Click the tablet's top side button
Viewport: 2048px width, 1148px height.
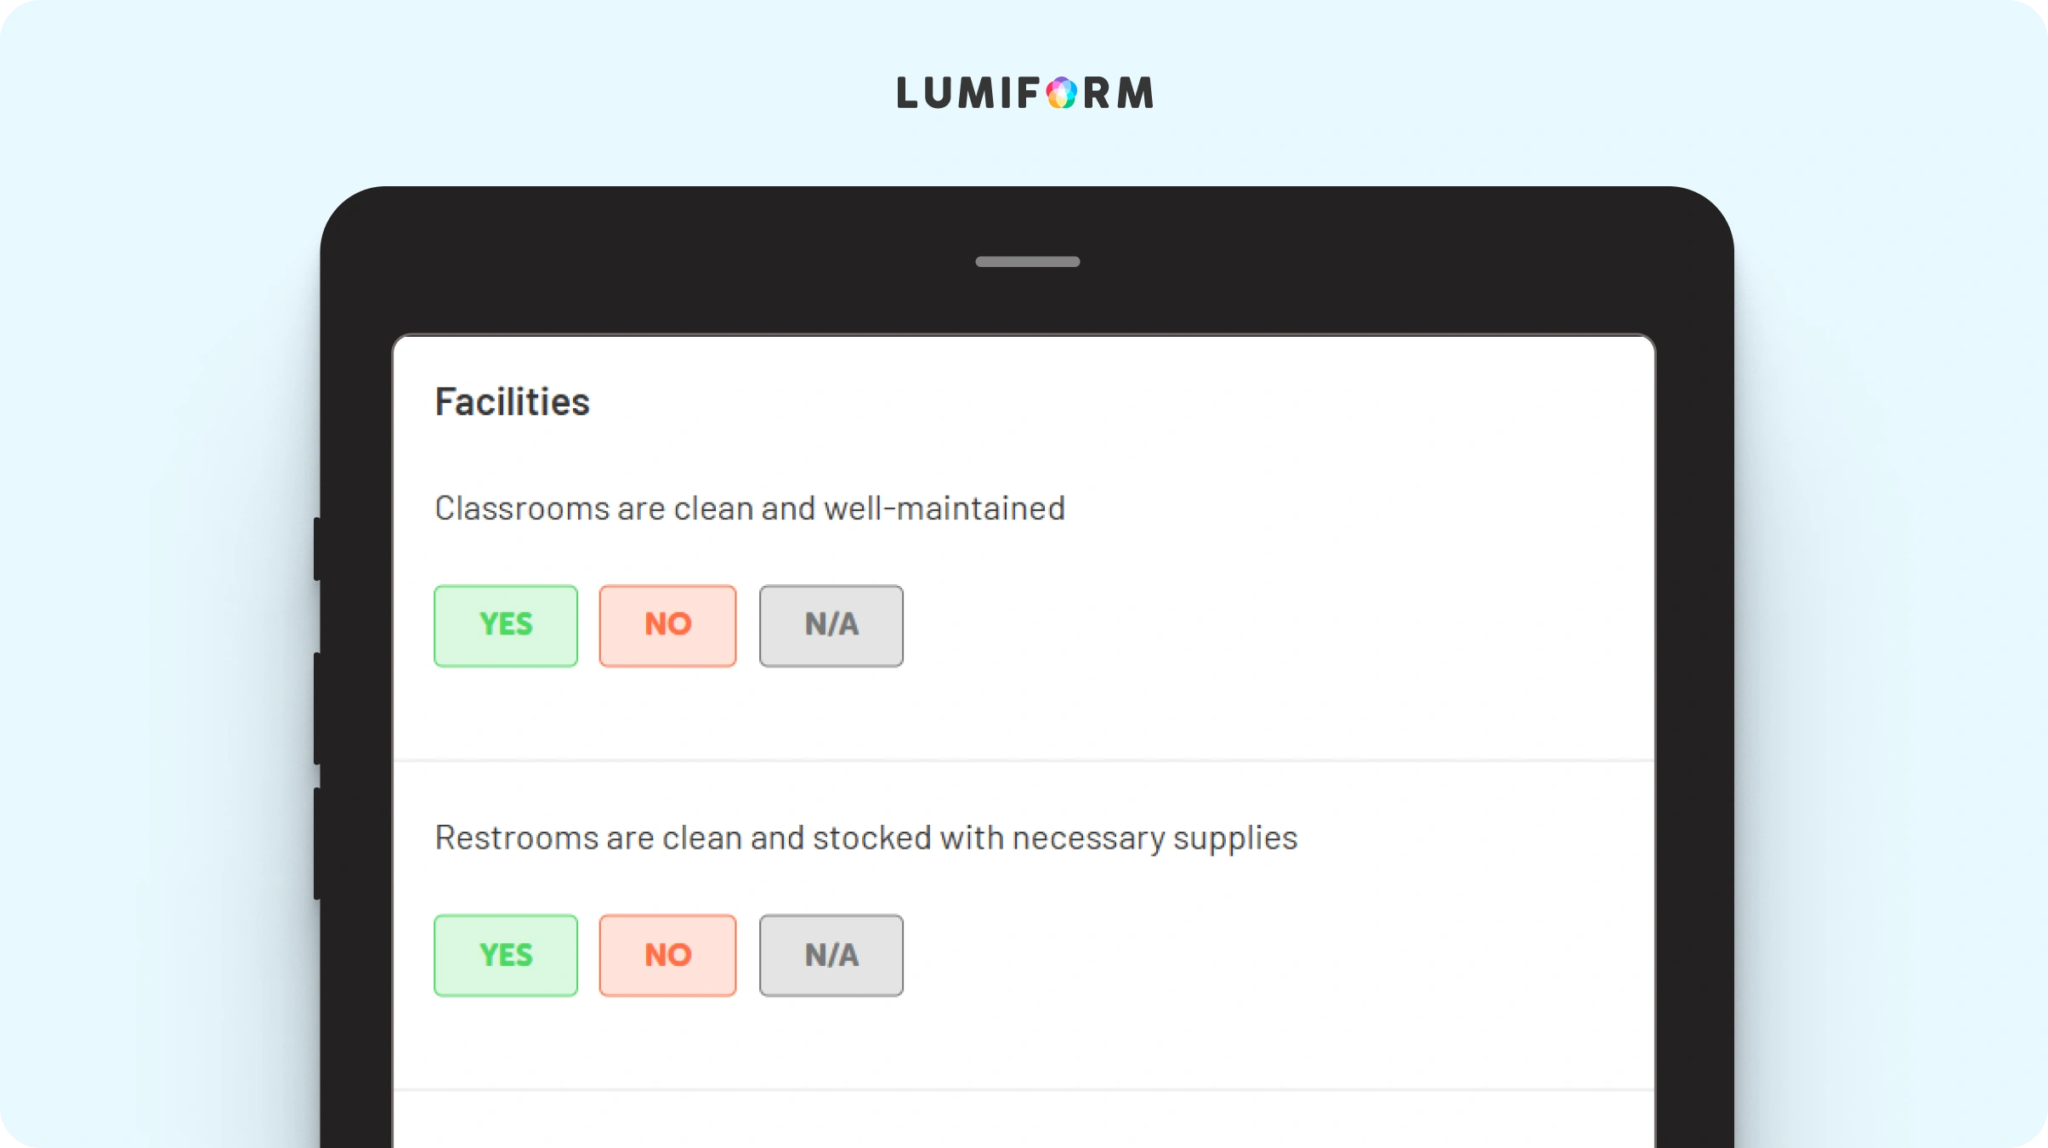point(317,548)
